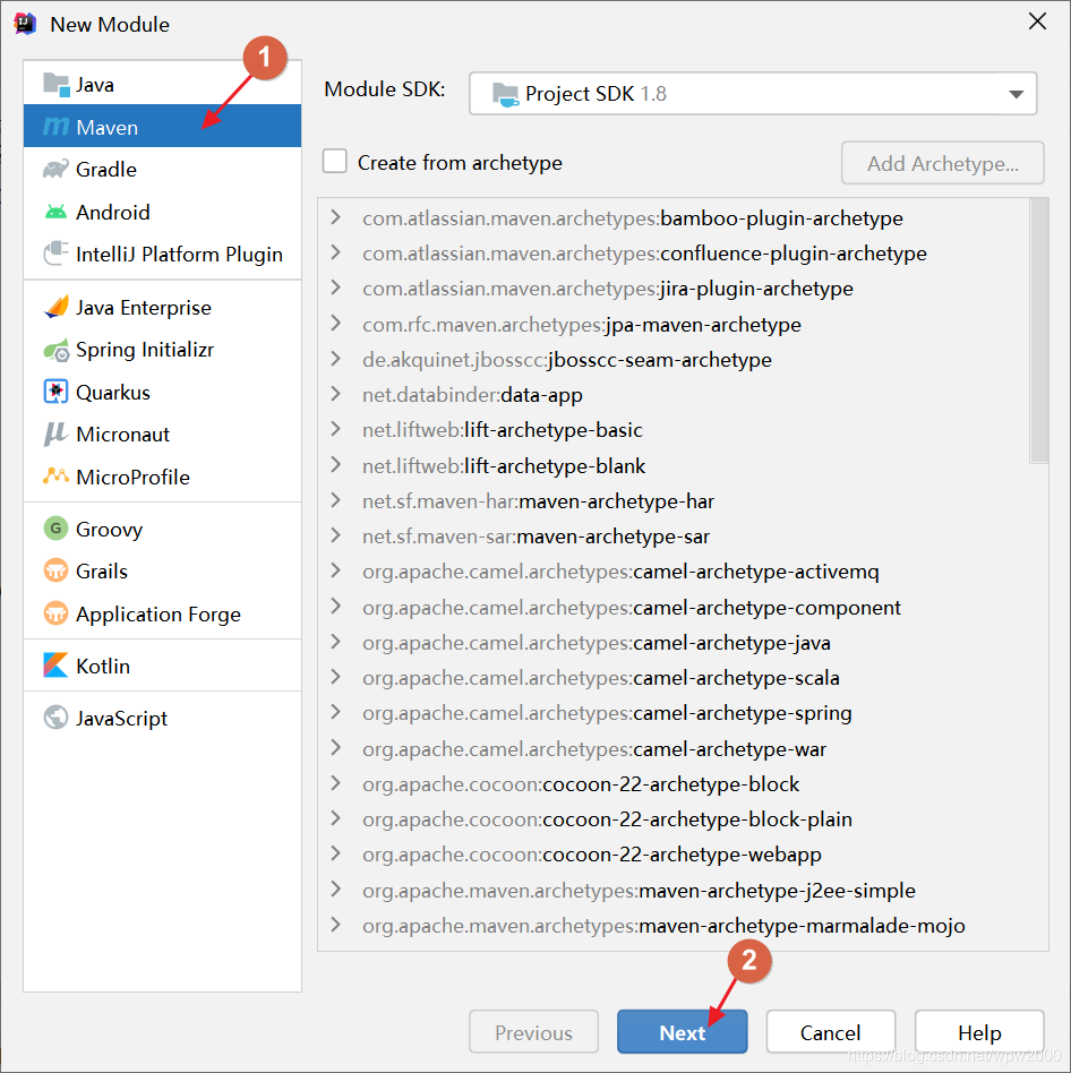Open the Module SDK dropdown
Screen dimensions: 1071x1074
[753, 93]
